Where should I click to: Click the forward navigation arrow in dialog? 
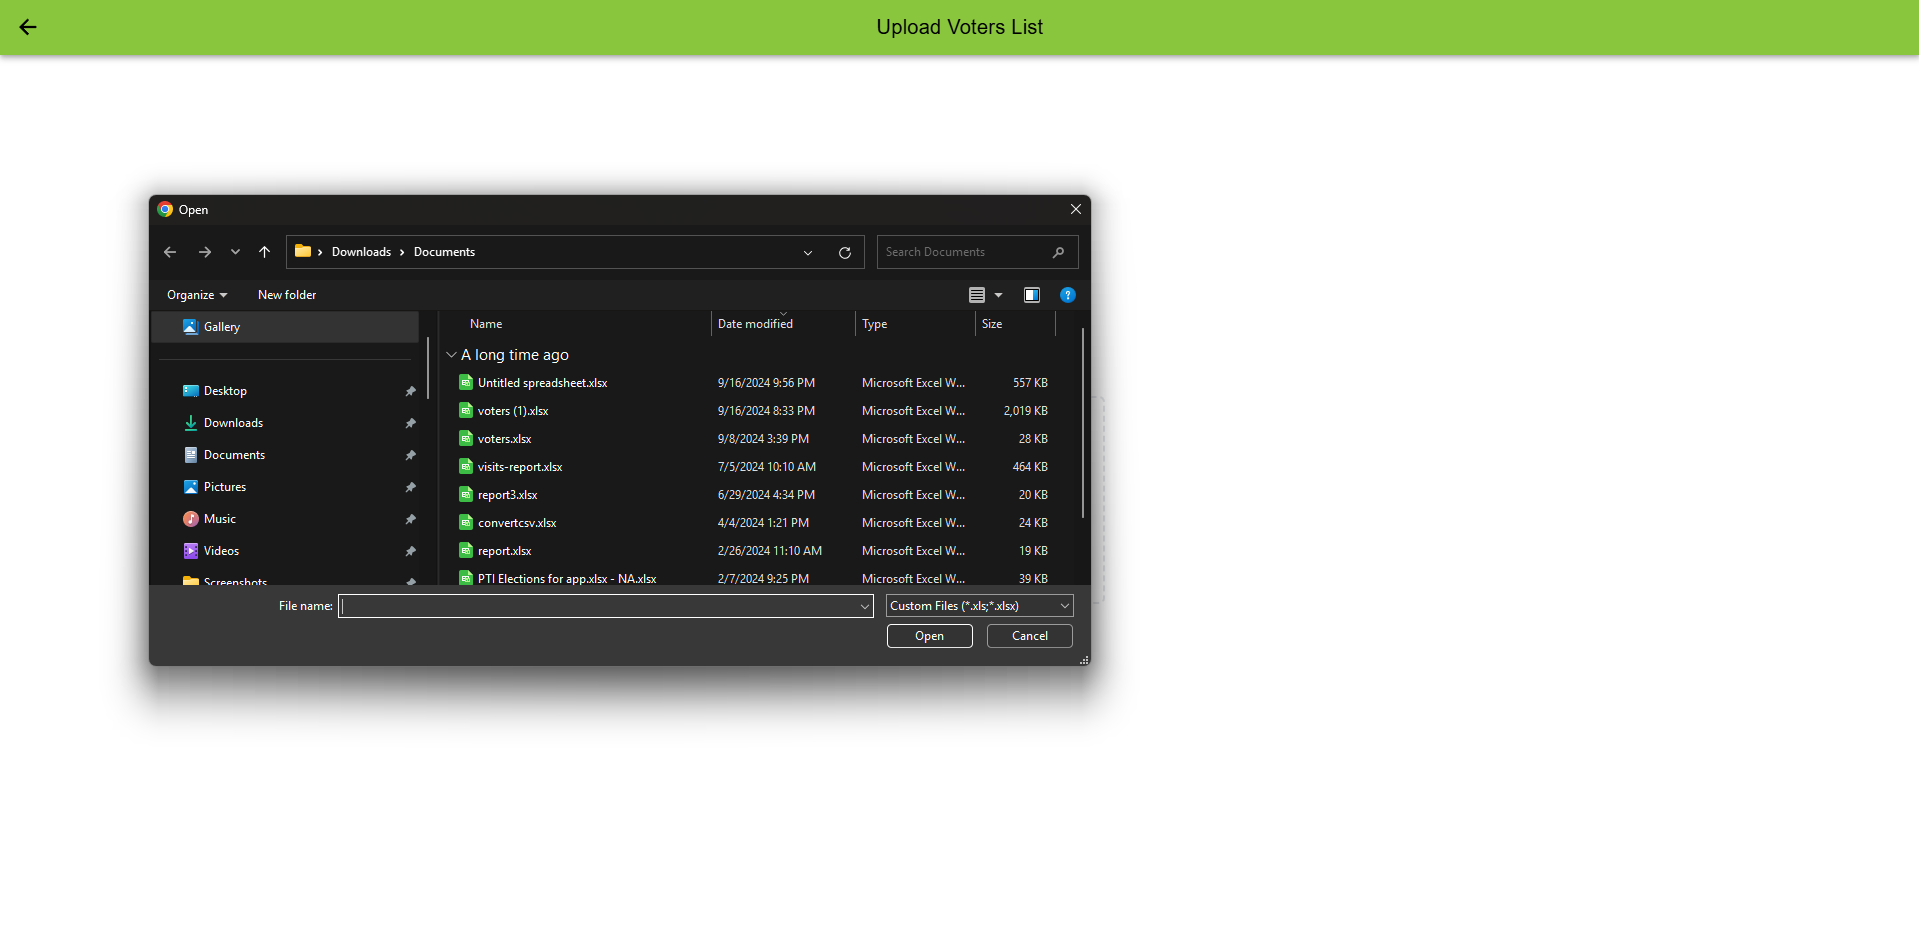[x=204, y=252]
